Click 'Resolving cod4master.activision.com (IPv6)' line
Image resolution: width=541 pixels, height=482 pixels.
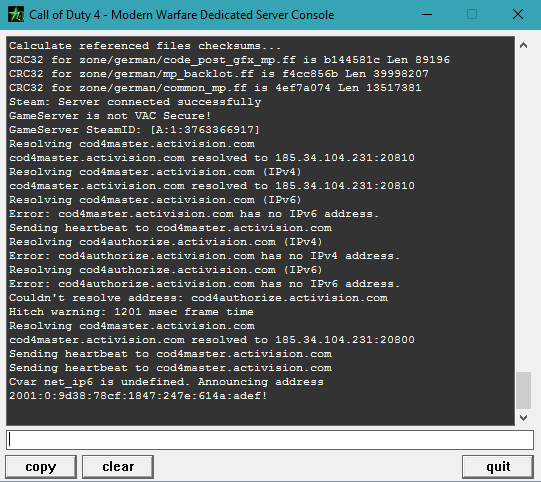[155, 200]
